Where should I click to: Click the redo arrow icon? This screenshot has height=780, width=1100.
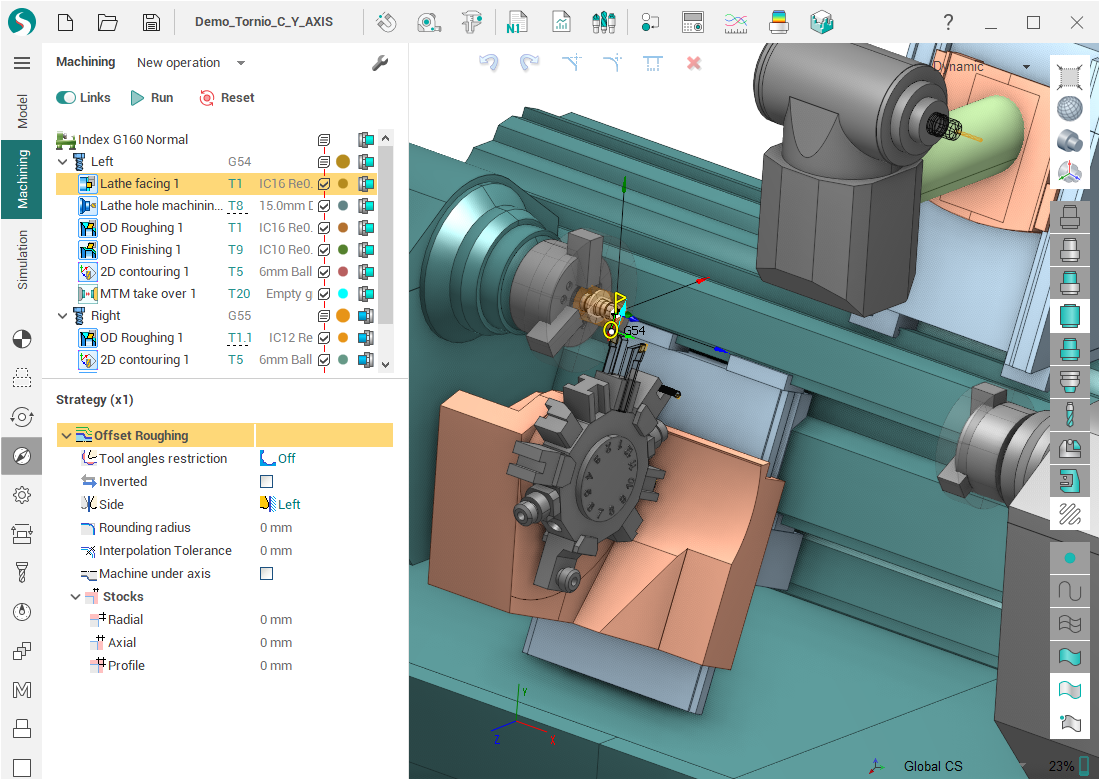click(x=530, y=63)
